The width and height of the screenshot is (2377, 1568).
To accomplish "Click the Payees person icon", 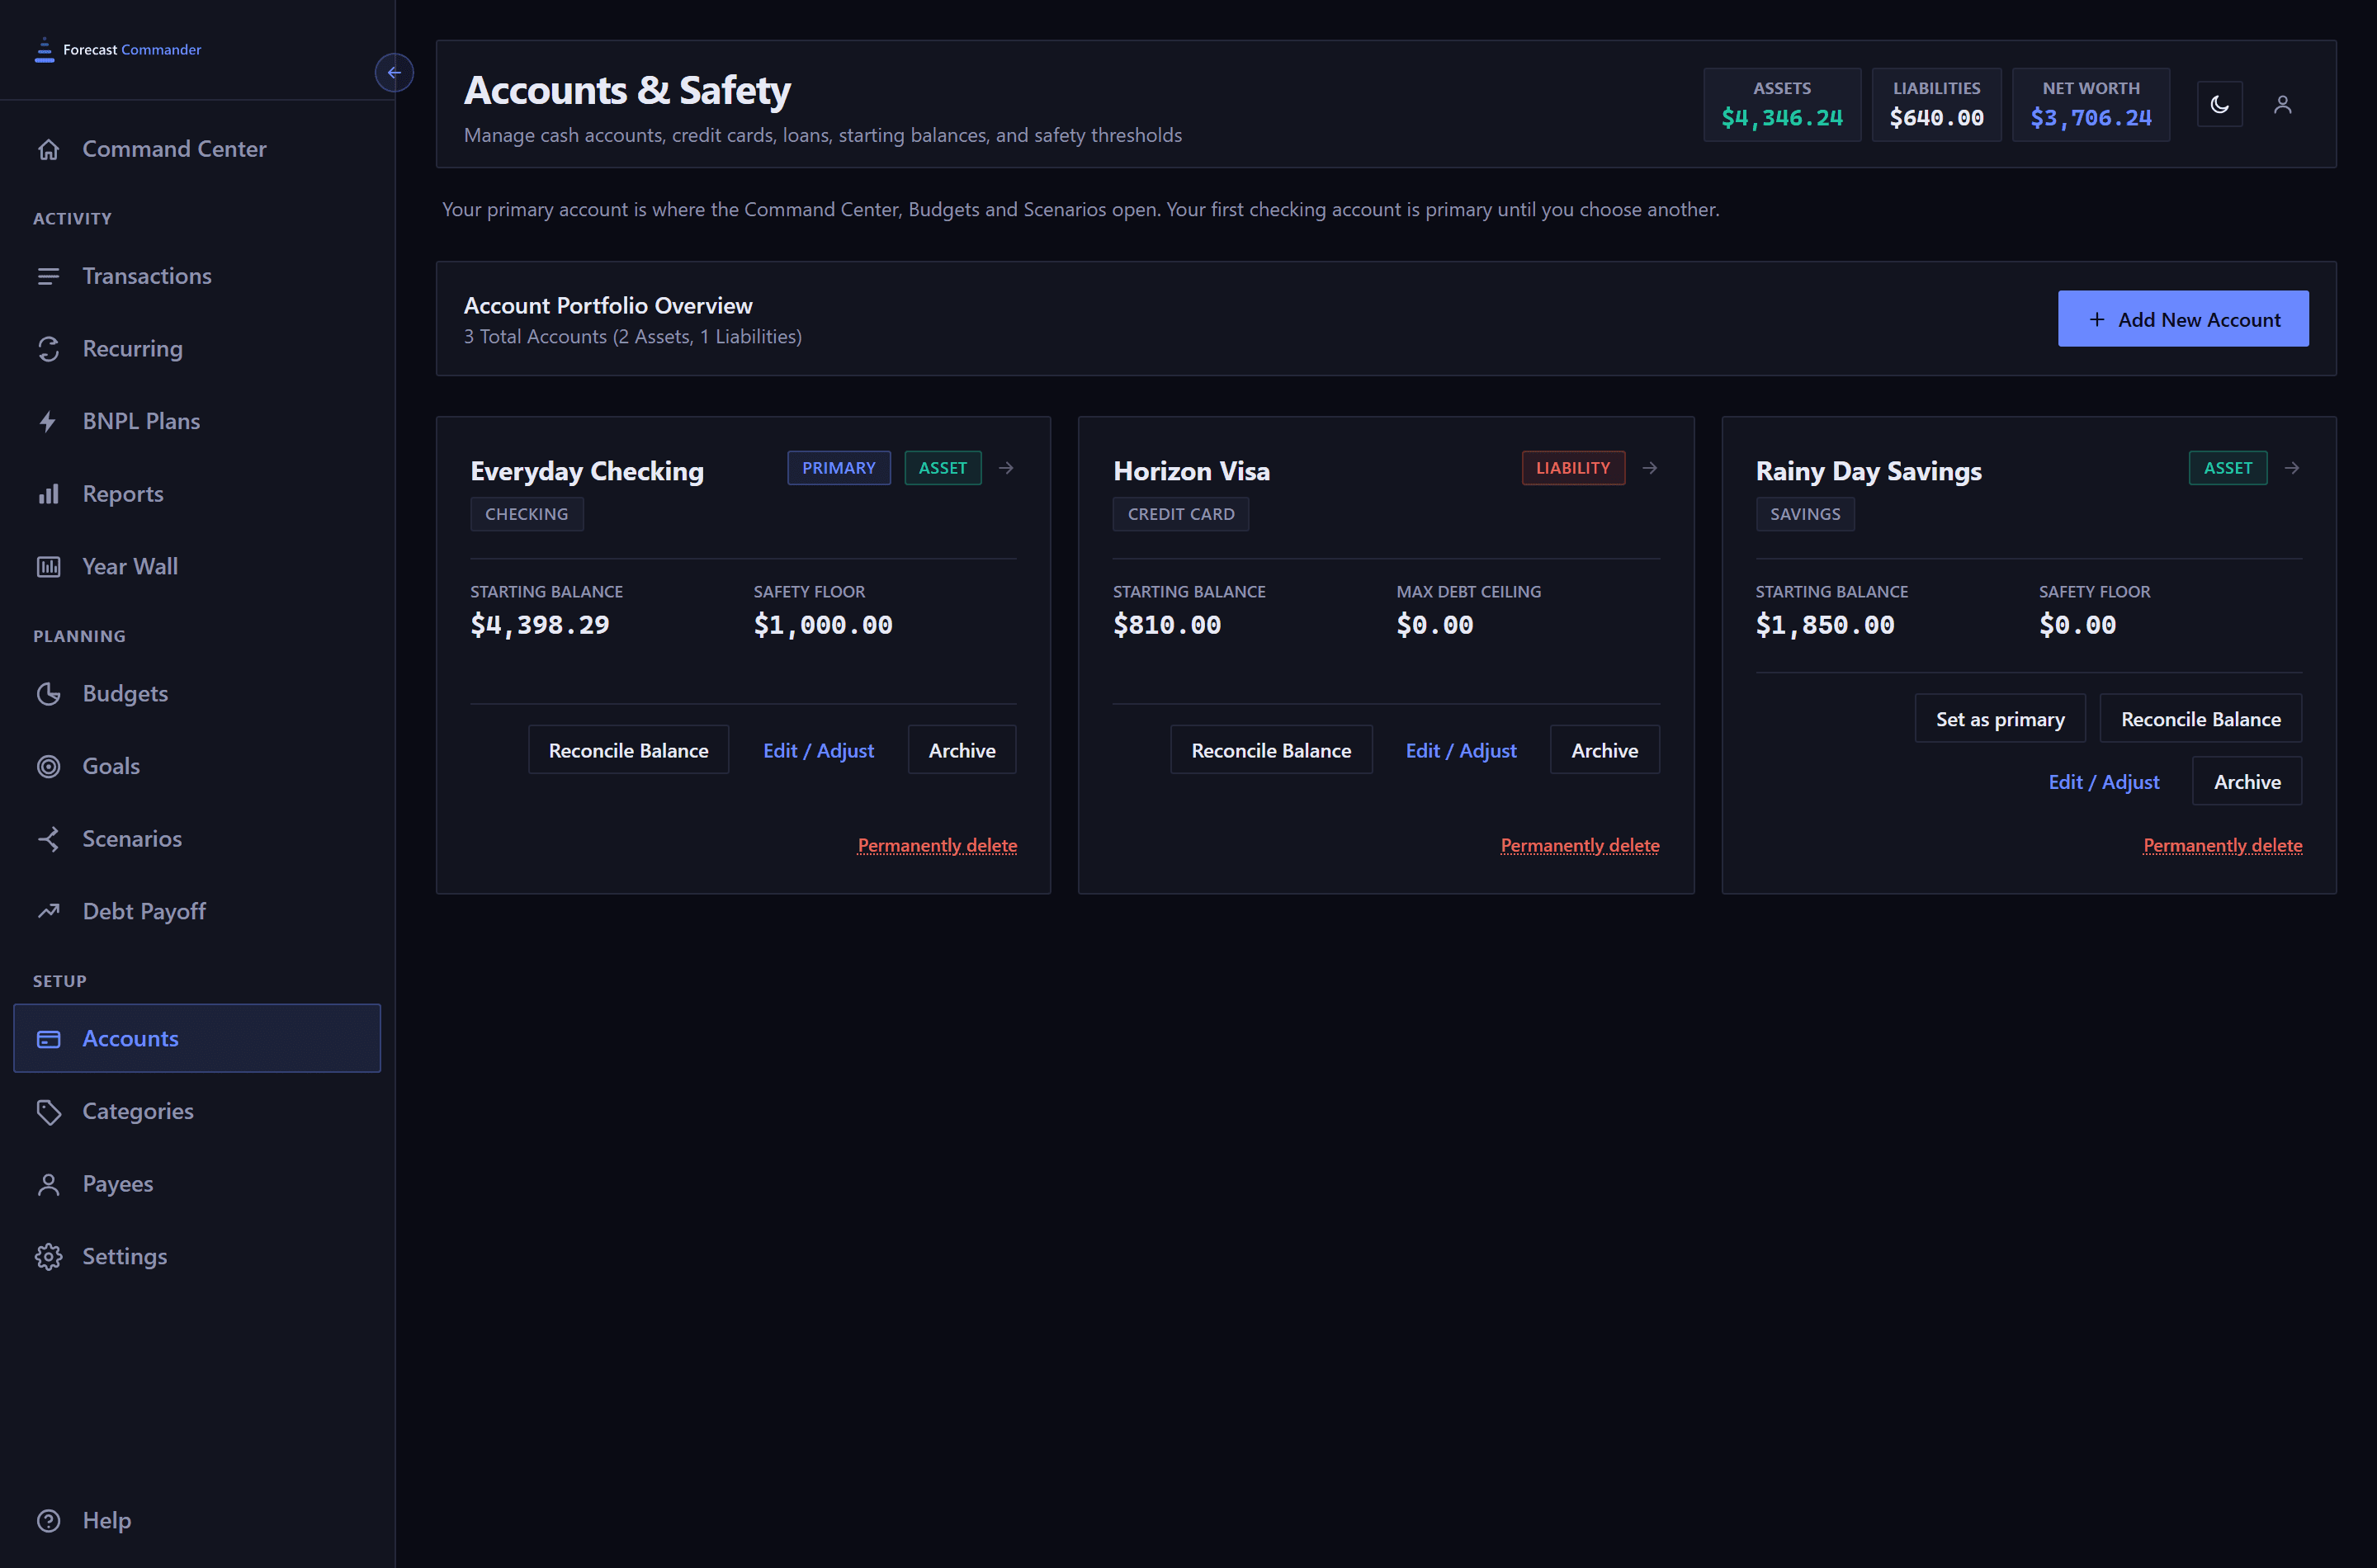I will click(48, 1184).
